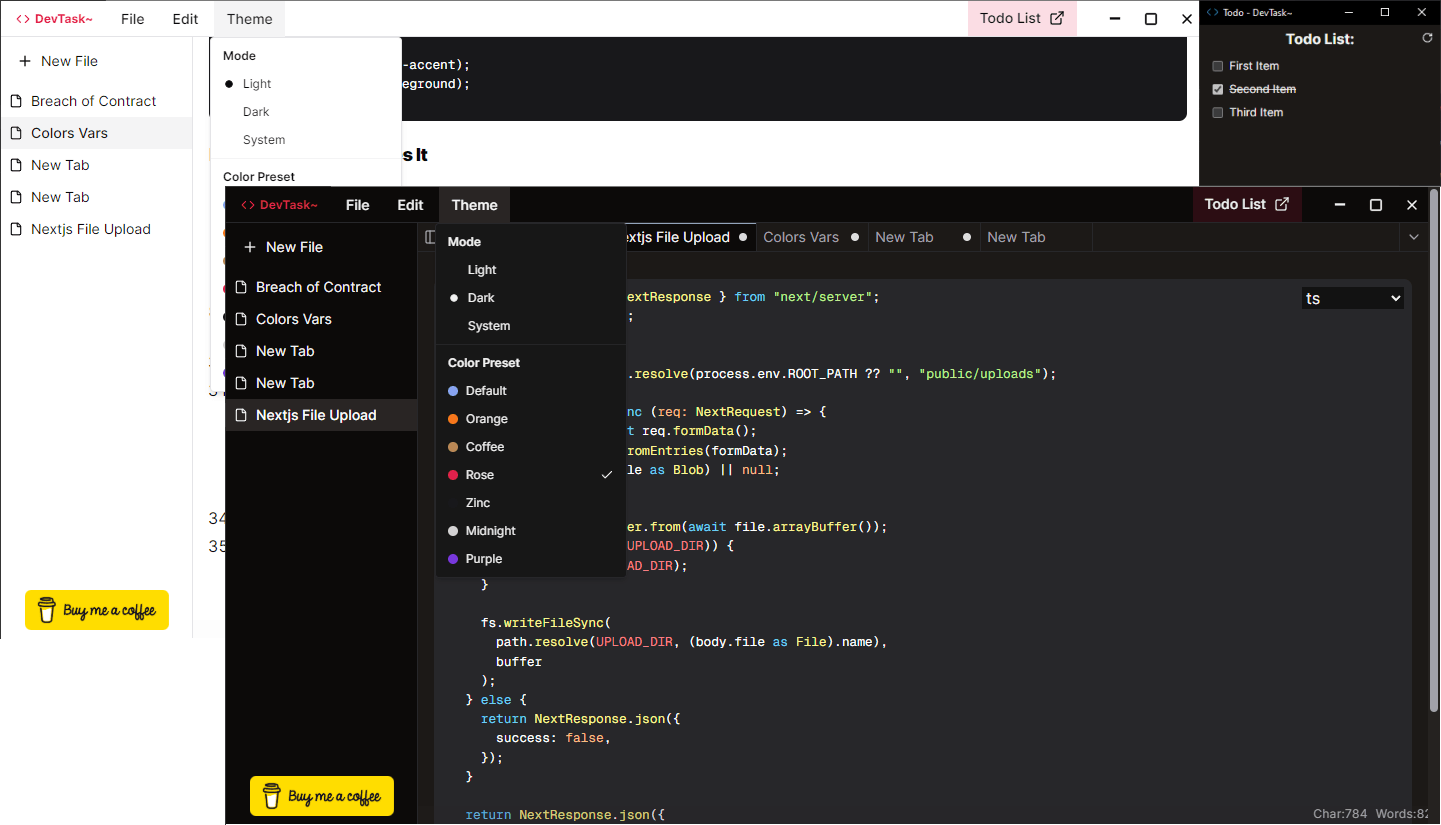Toggle the sidebar panel icon in the dark window
Screen dimensions: 1441x825
pyautogui.click(x=430, y=237)
